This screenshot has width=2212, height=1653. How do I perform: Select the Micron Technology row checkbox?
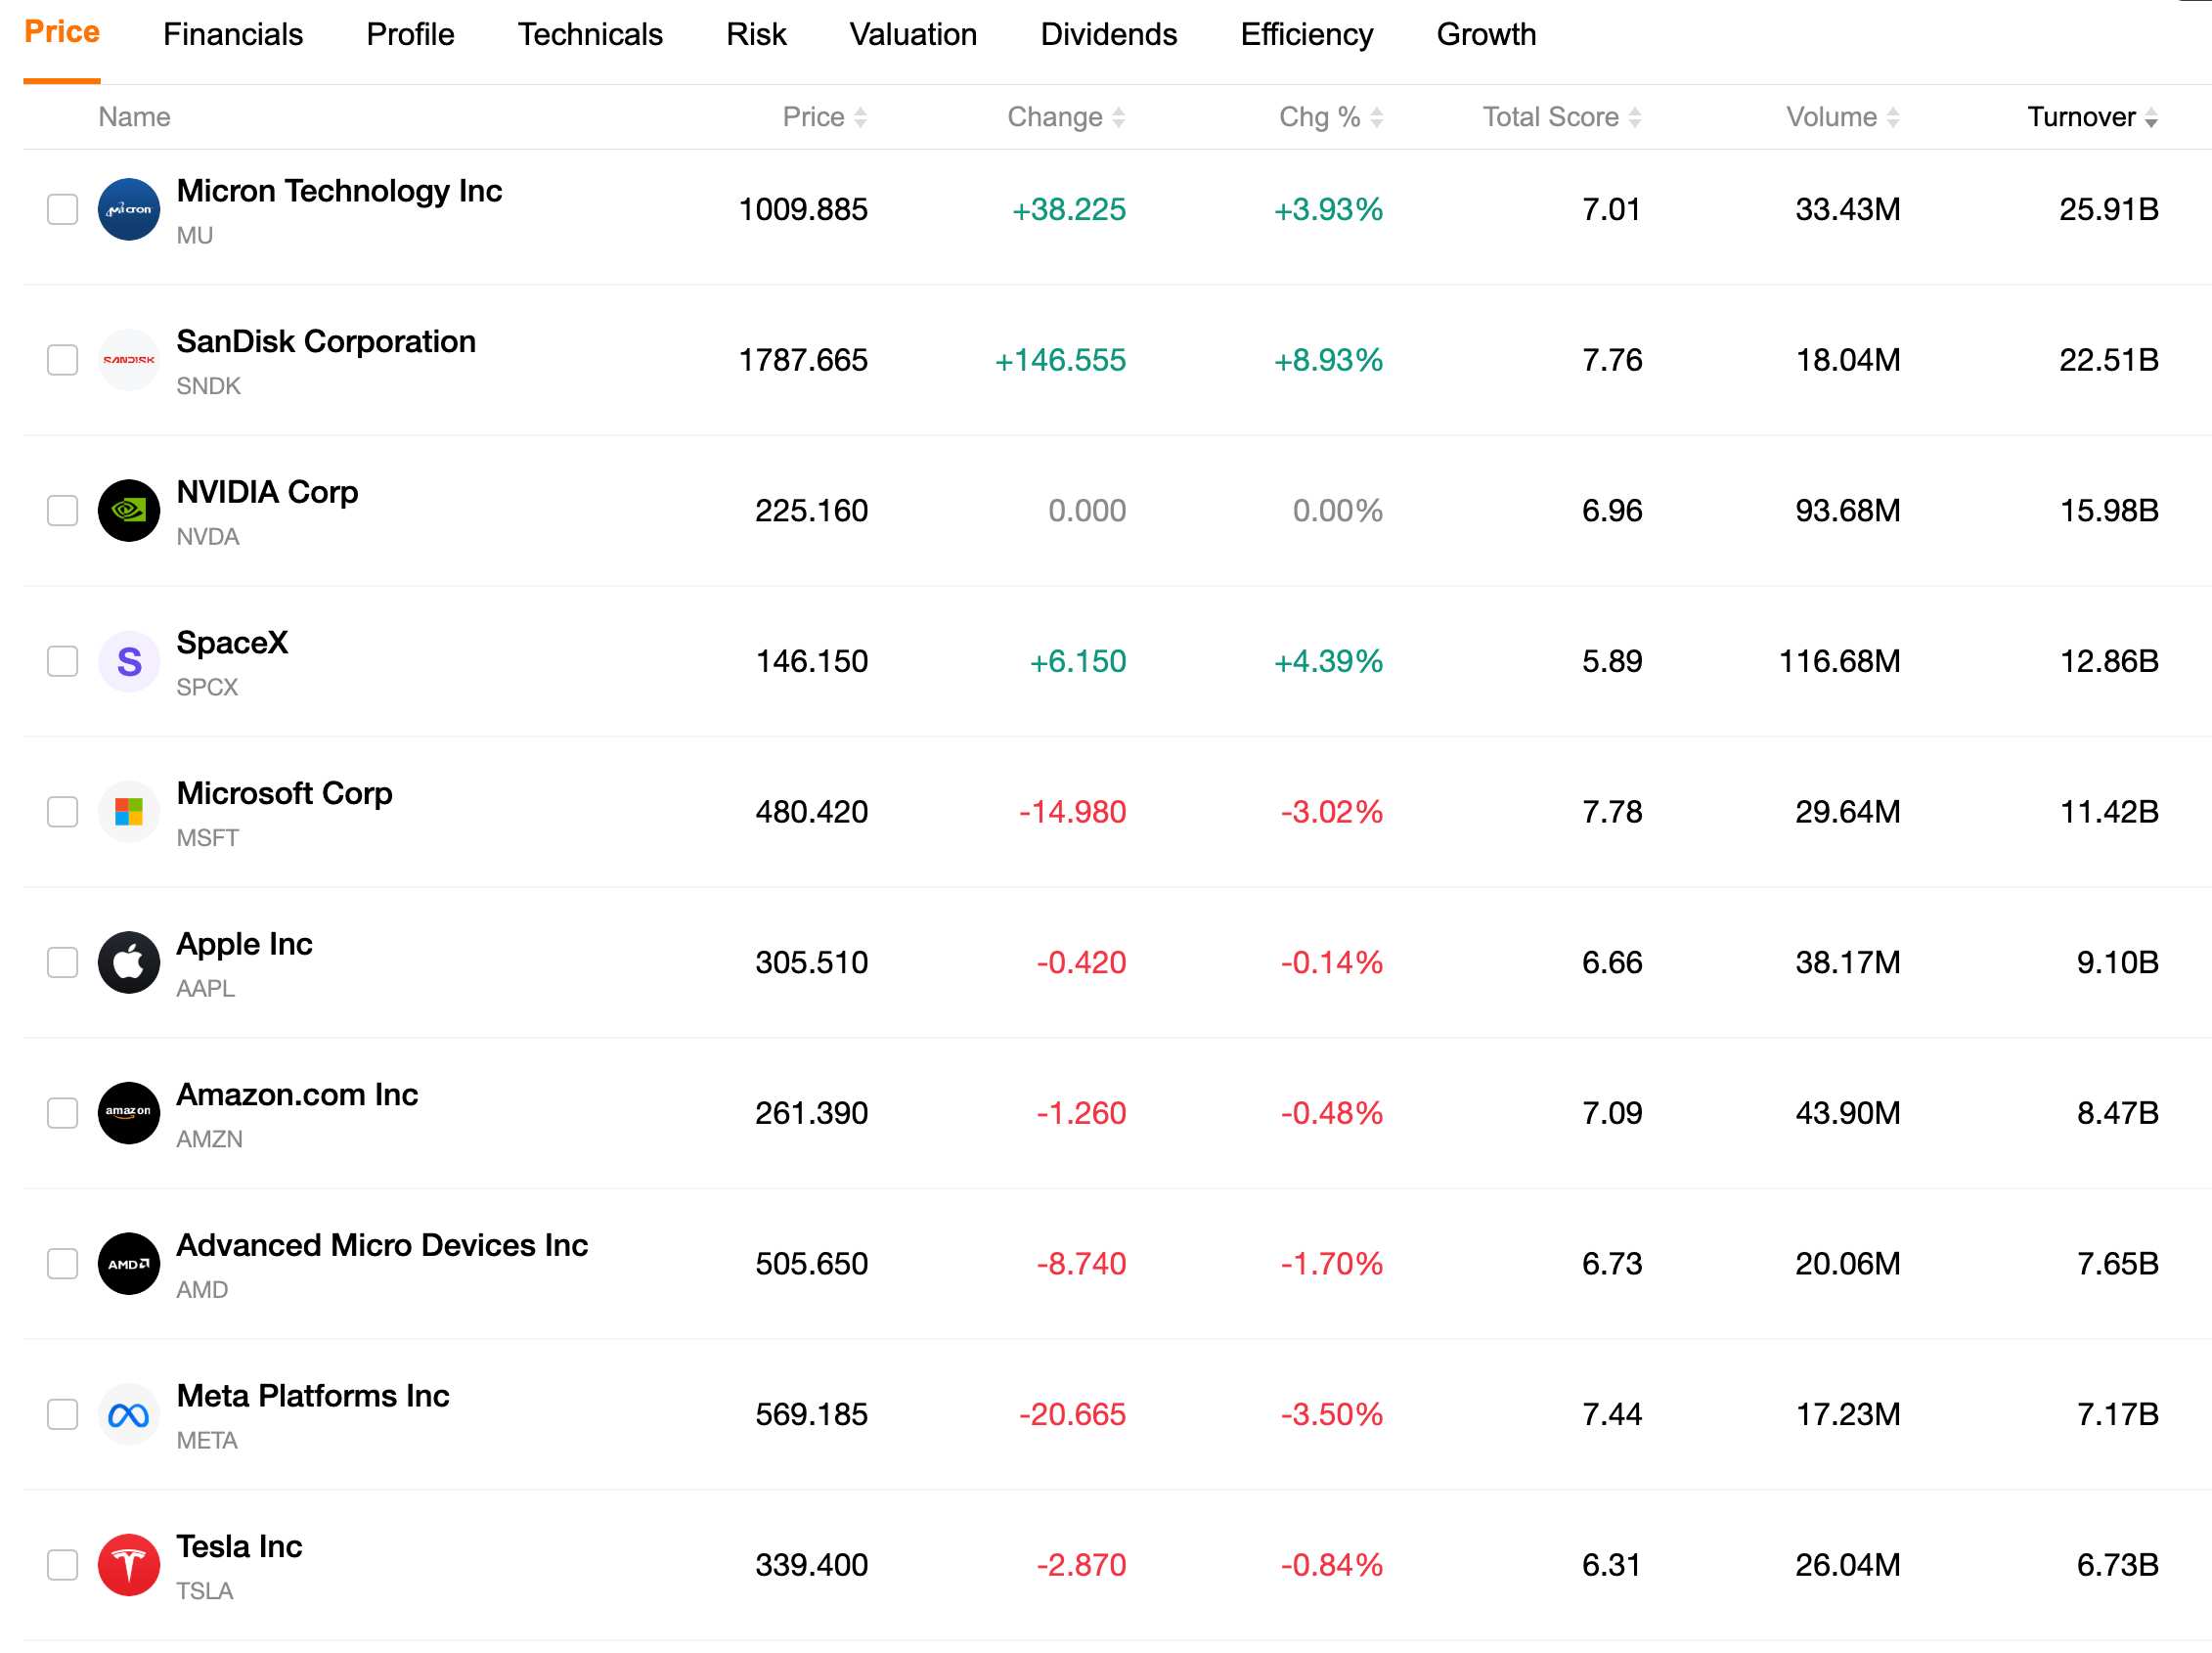pyautogui.click(x=63, y=209)
